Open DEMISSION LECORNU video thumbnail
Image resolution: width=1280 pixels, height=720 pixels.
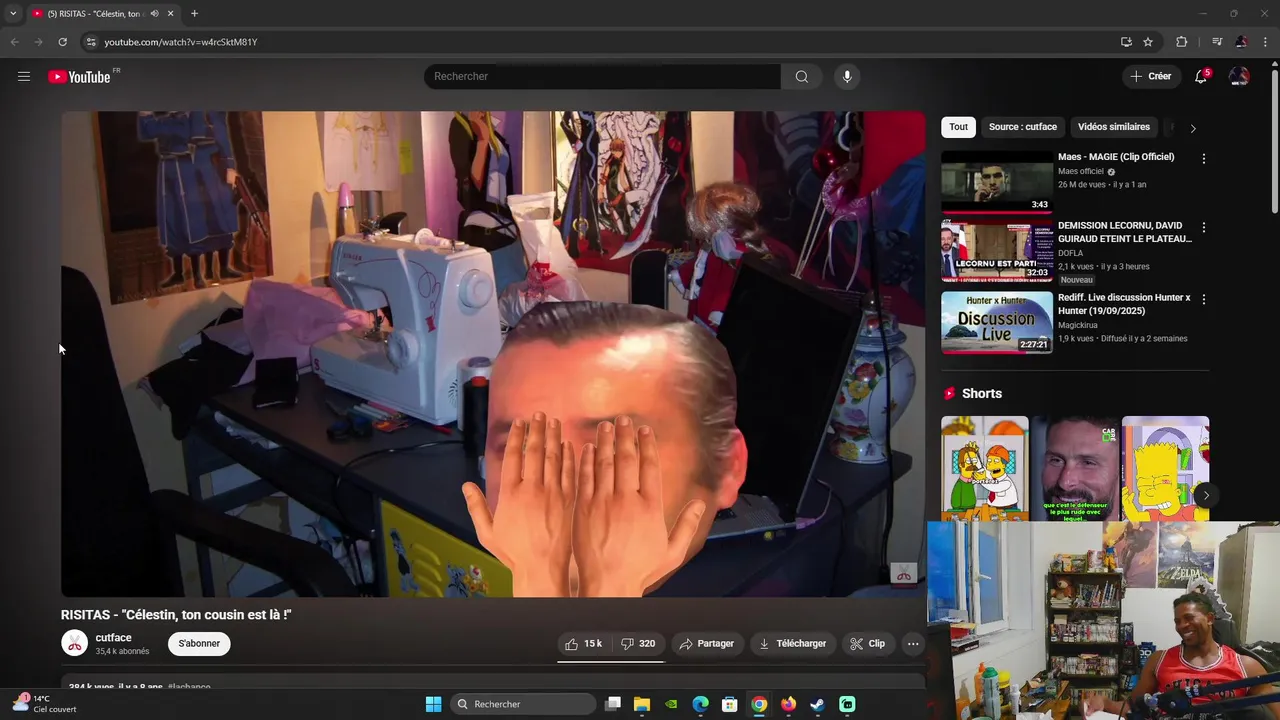(x=997, y=252)
